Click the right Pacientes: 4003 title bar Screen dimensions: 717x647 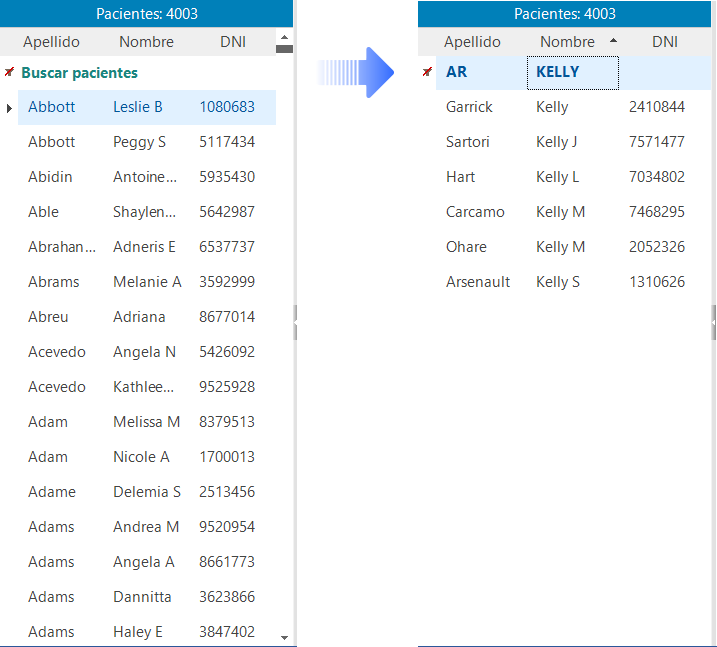[x=565, y=13]
